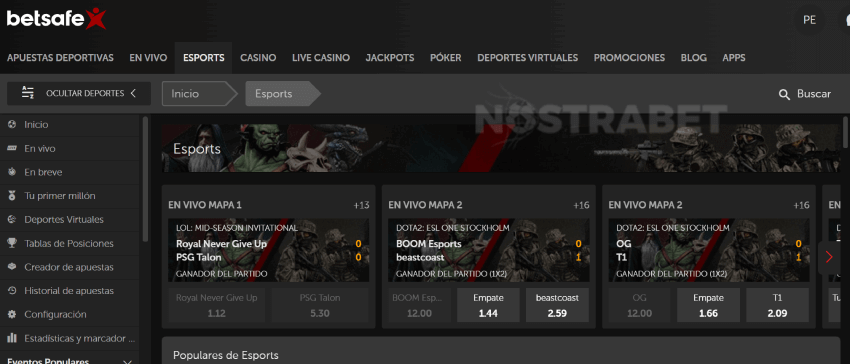Screen dimensions: 850x364
Task: Click the Creador de apuestas icon
Action: (x=12, y=267)
